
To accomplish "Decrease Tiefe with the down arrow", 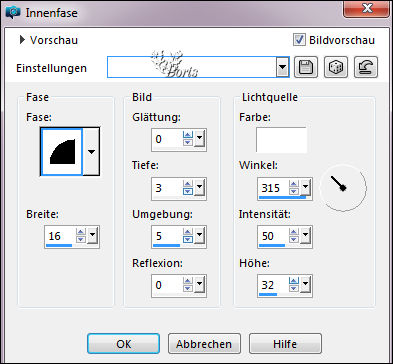I will pos(188,191).
